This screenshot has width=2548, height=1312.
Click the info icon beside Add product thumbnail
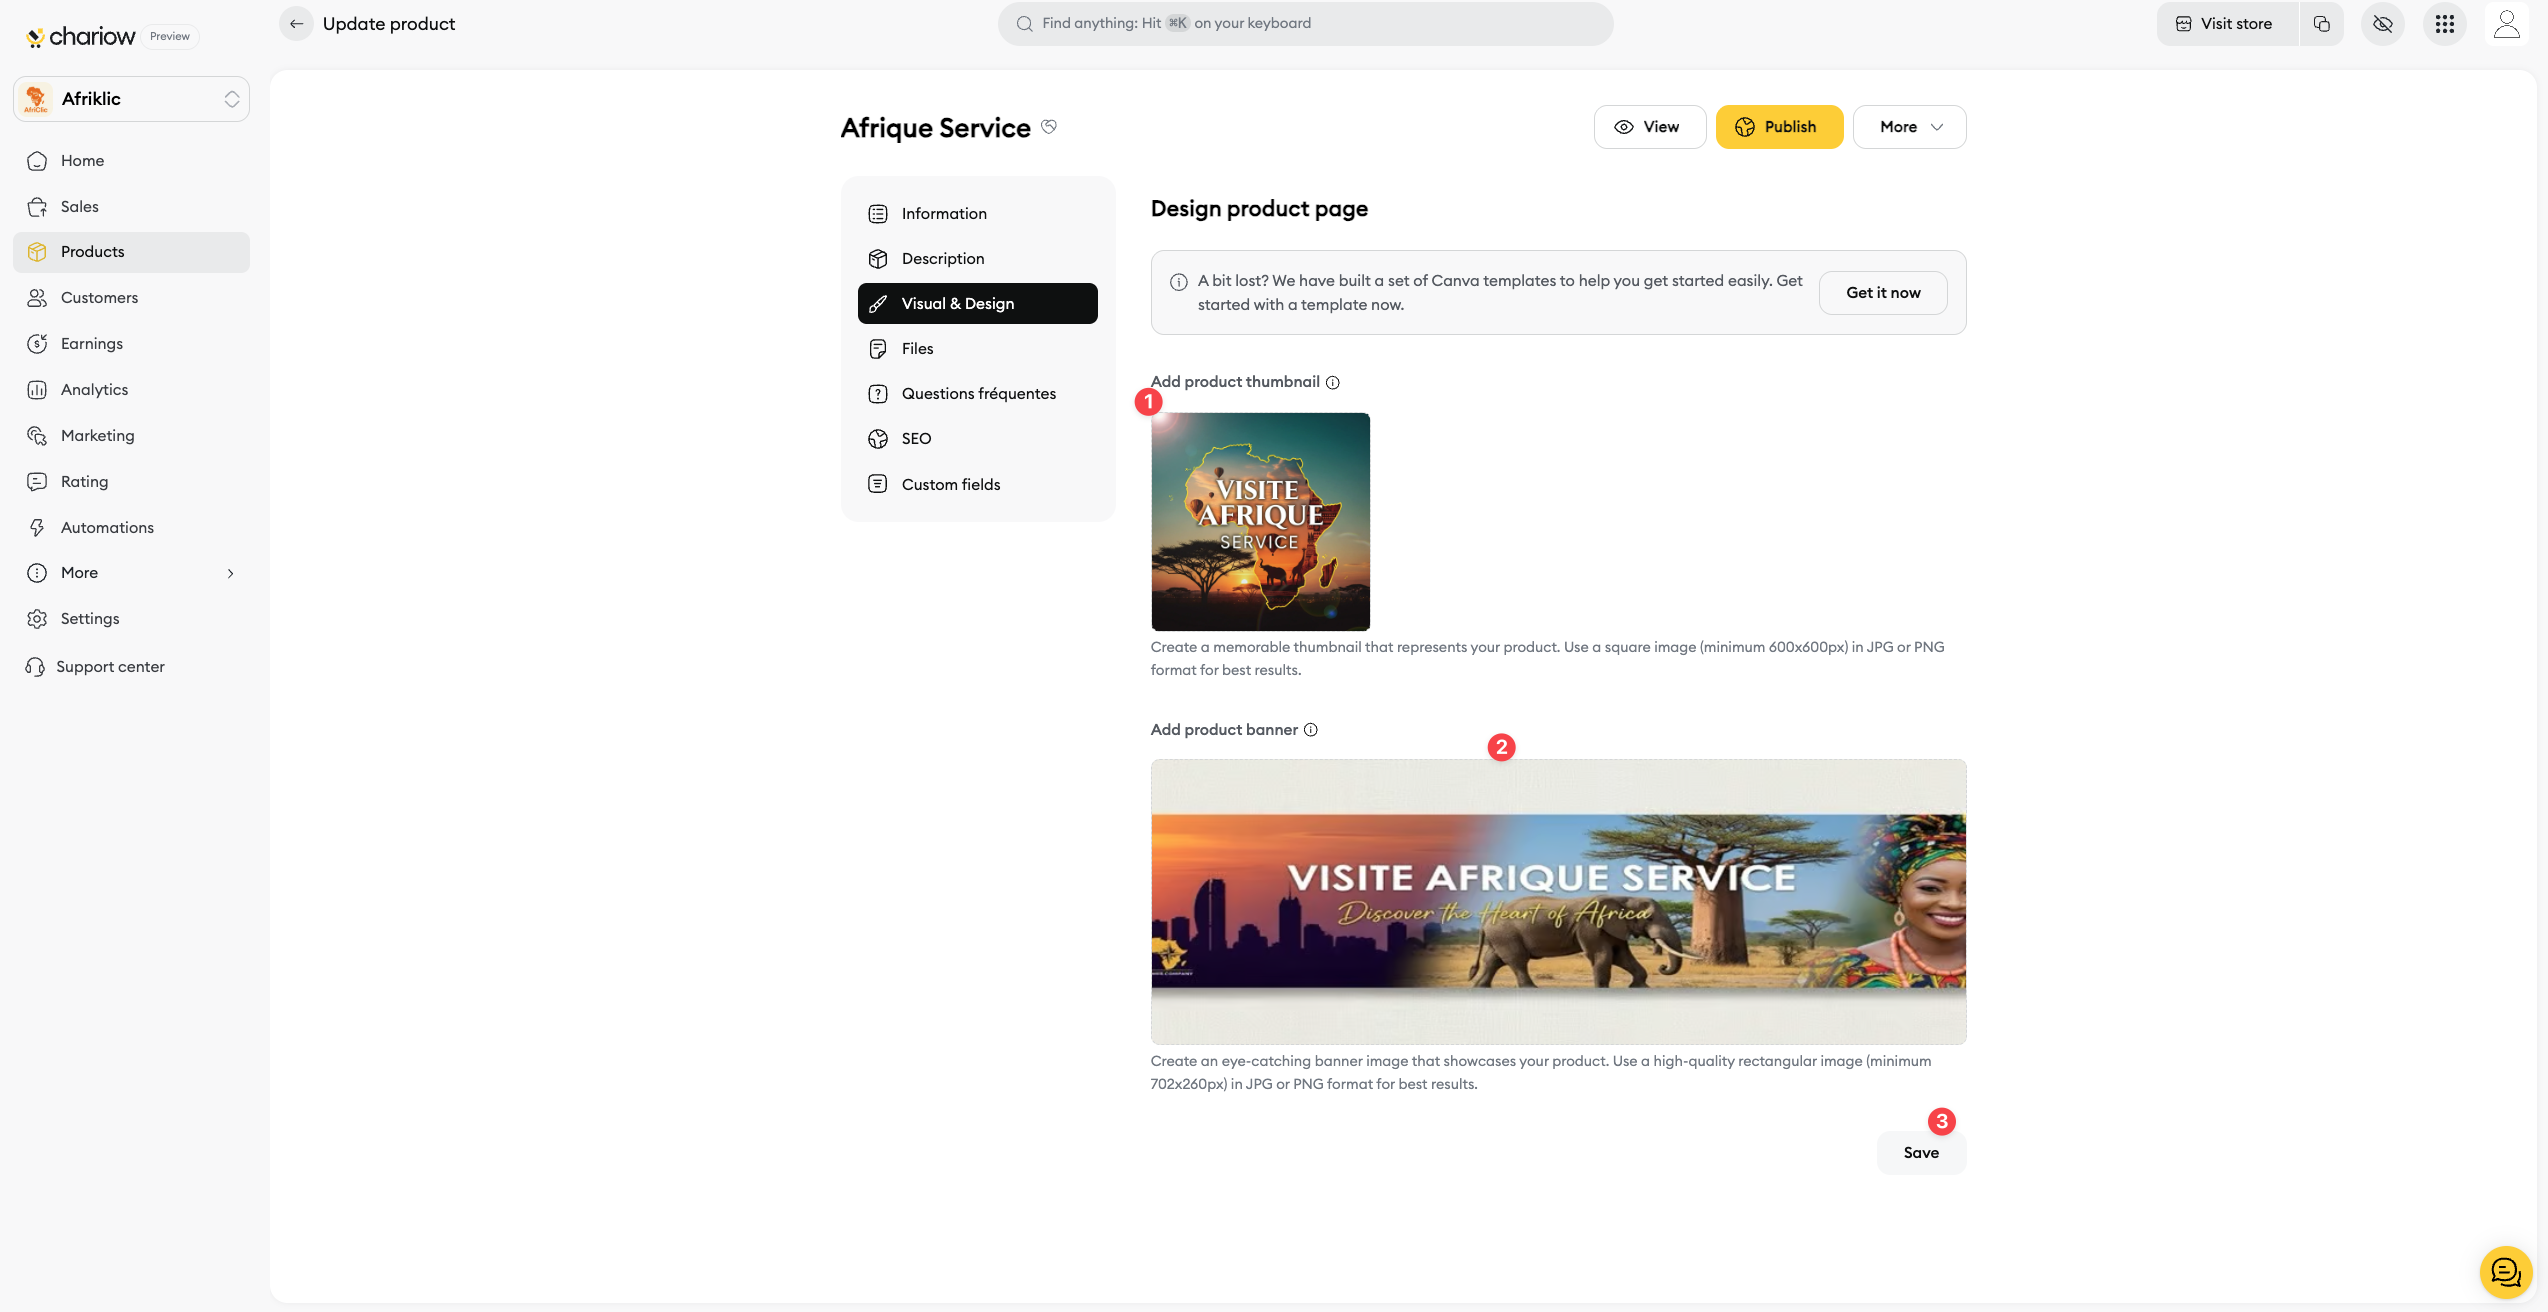[1333, 382]
